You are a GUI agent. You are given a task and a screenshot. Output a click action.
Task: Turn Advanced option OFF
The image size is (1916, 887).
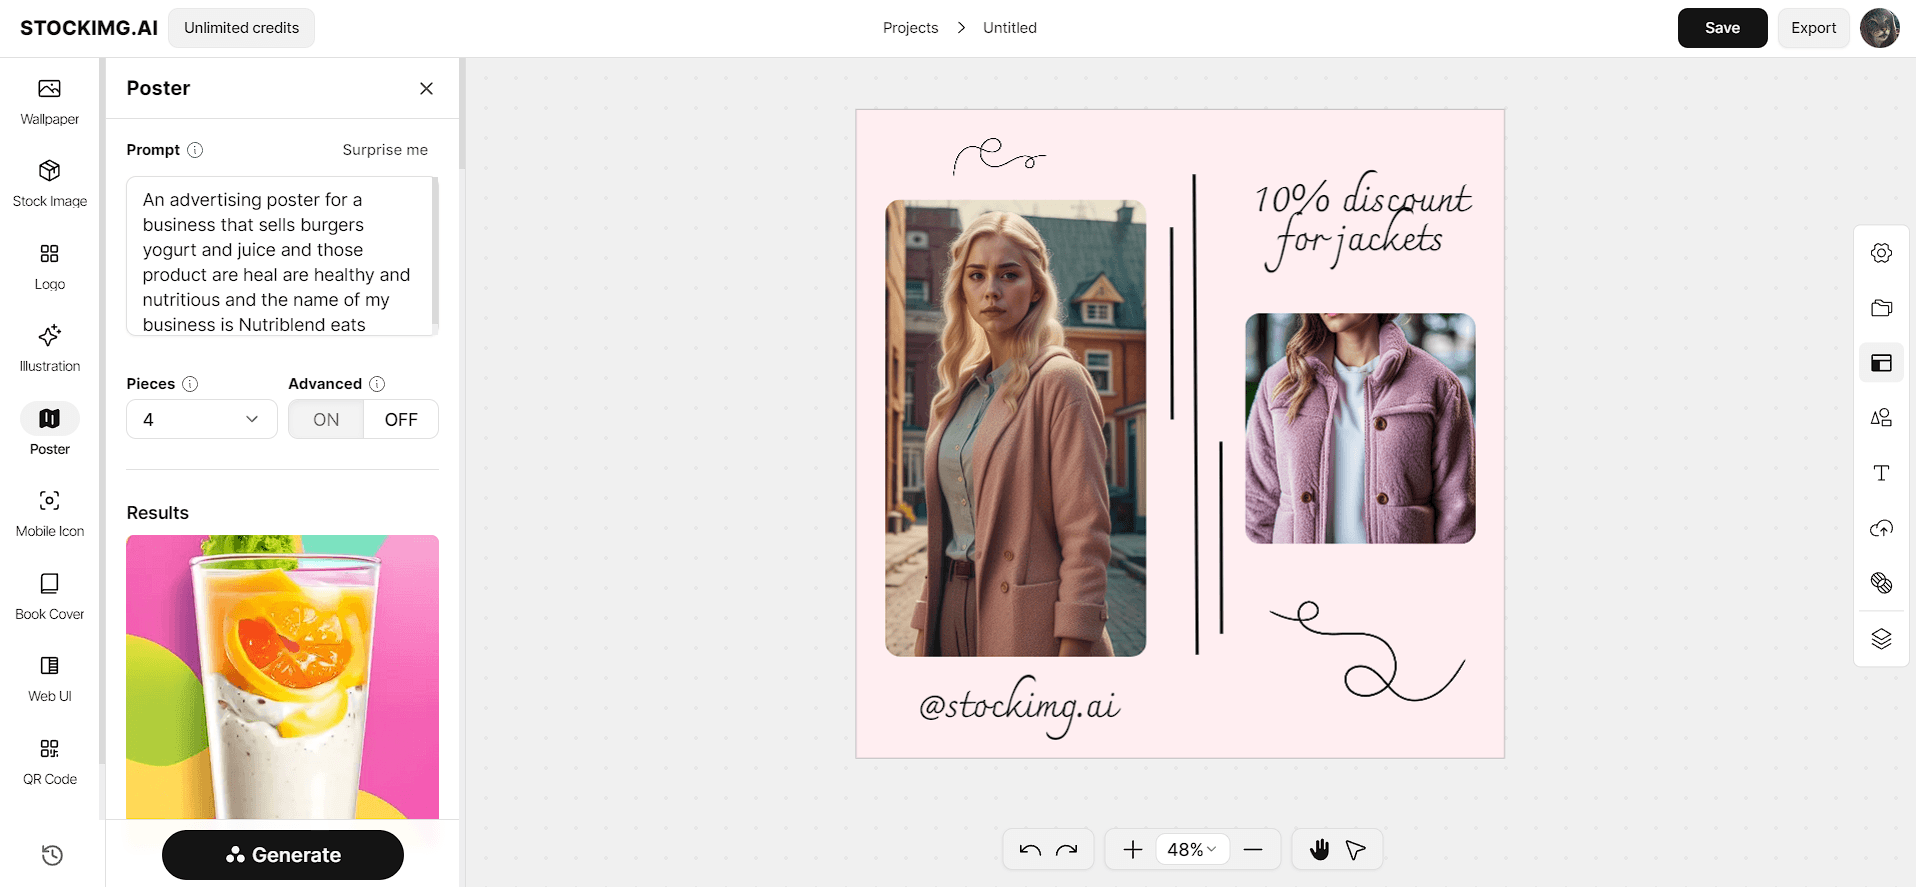[x=401, y=419]
